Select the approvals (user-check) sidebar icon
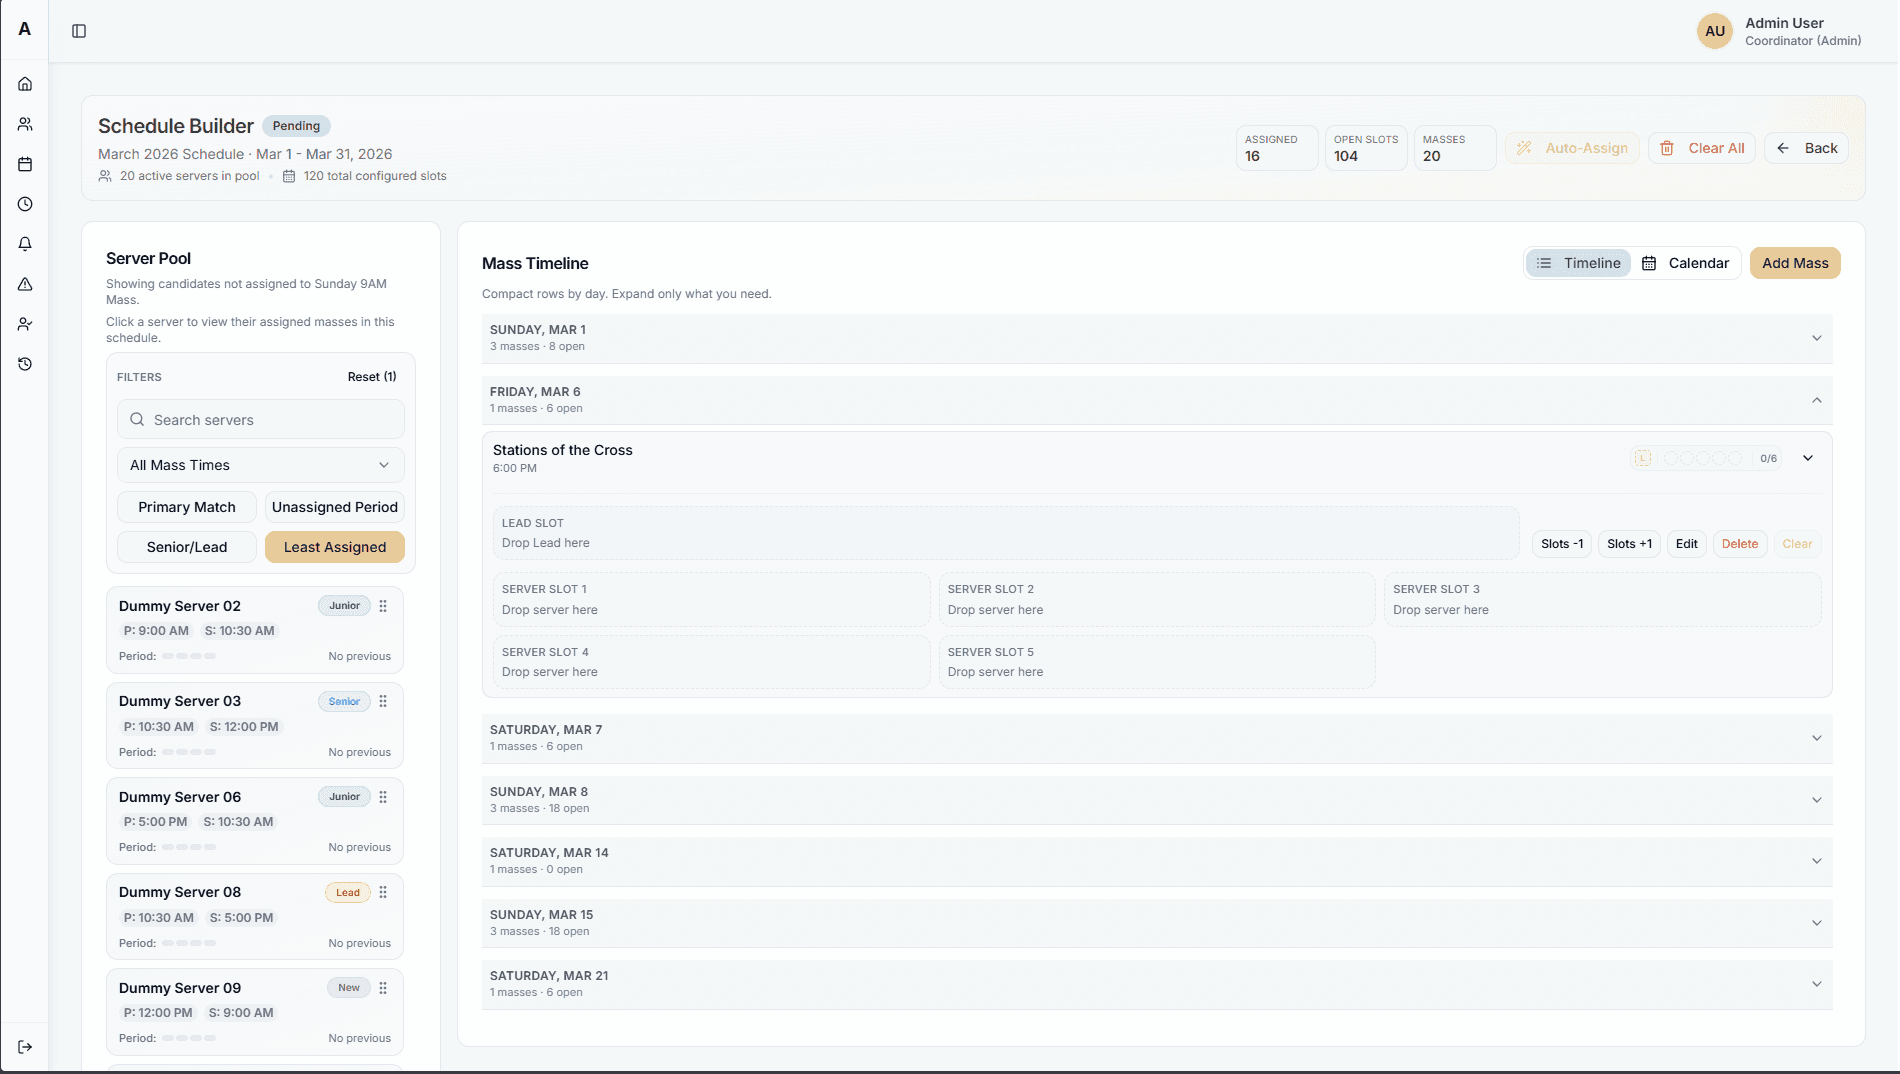1900x1074 pixels. point(25,324)
